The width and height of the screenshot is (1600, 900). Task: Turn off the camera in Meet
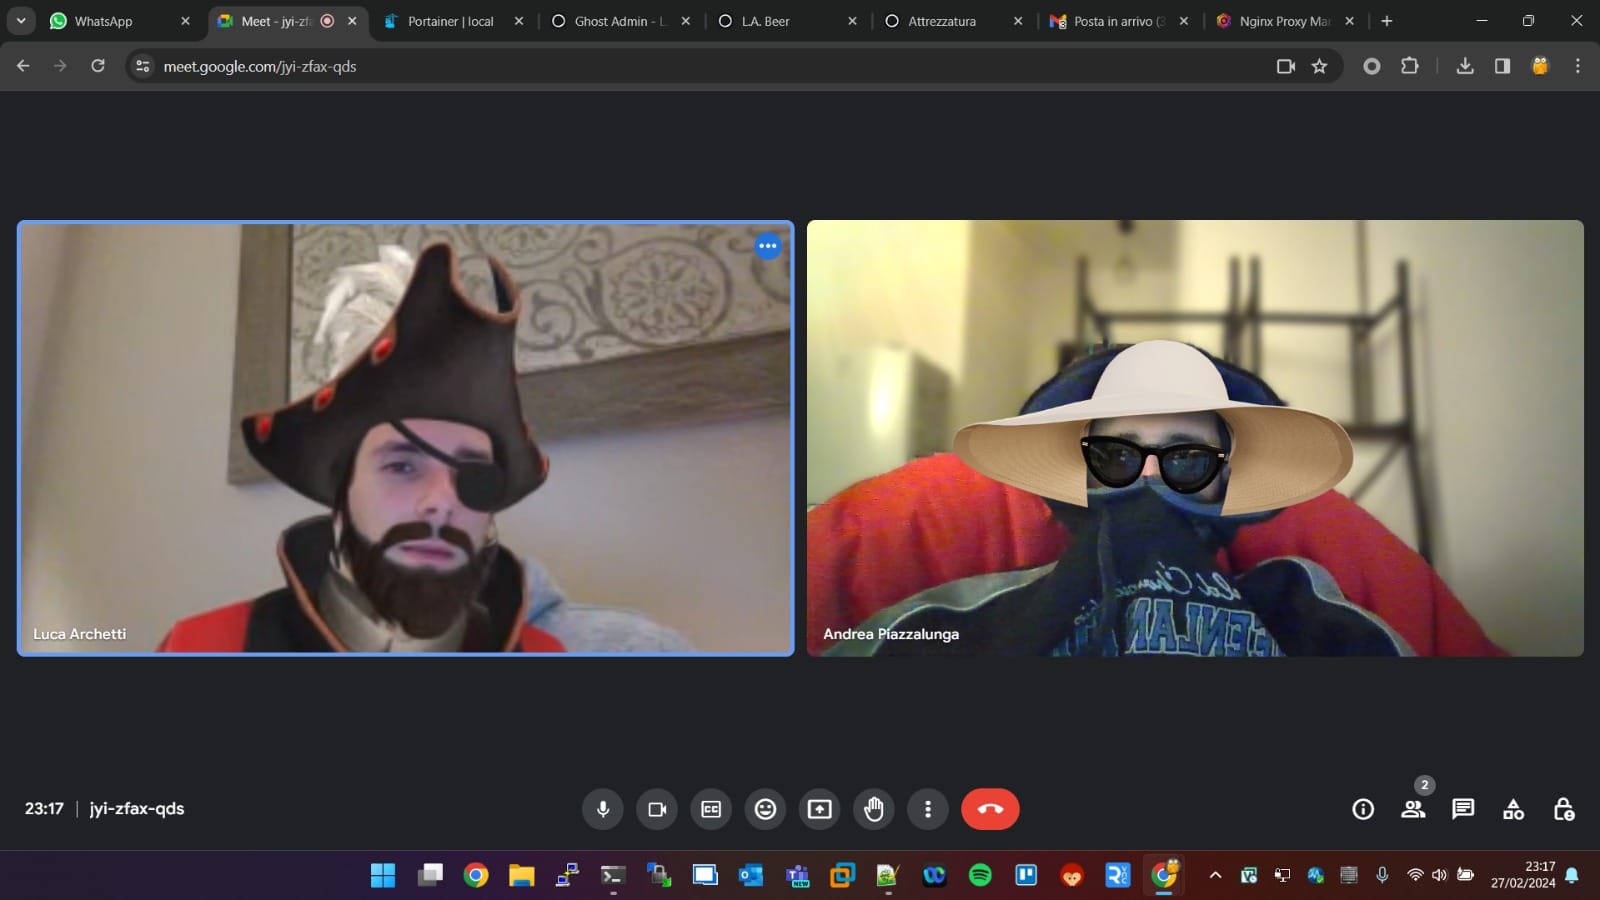click(x=657, y=809)
